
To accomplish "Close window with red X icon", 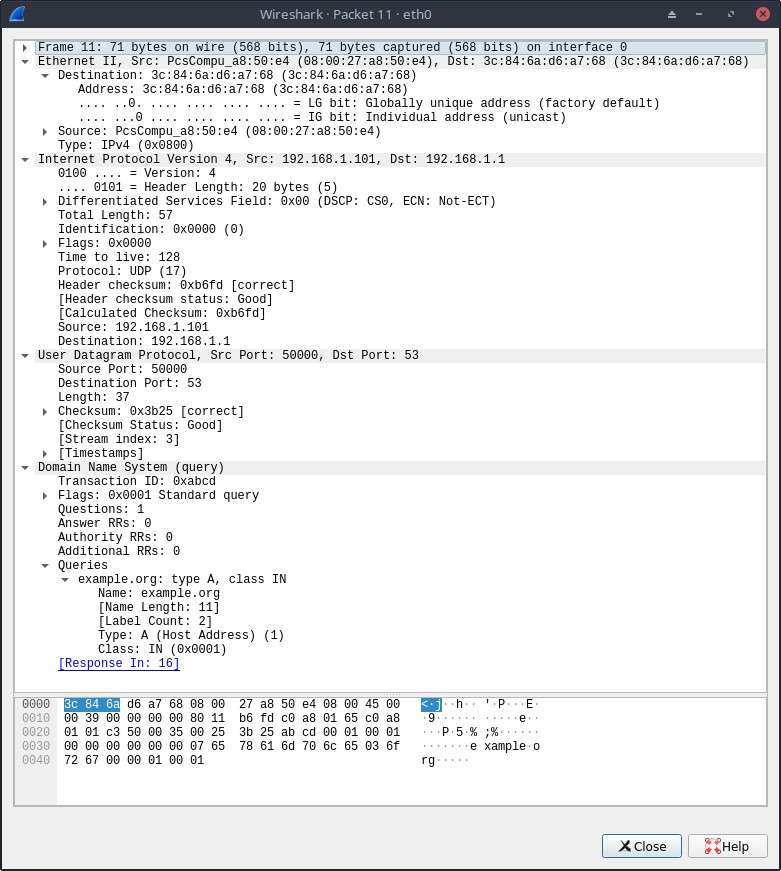I will pos(763,14).
